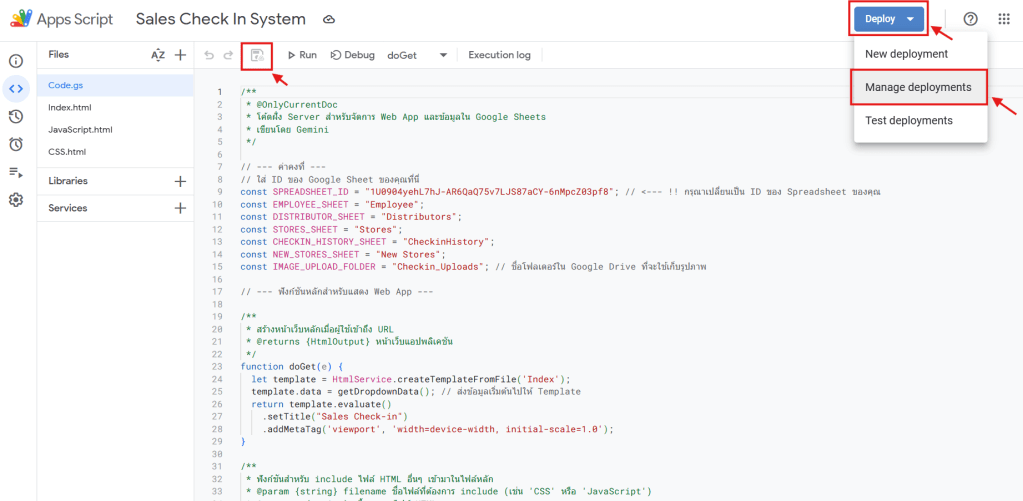
Task: Open Project Settings gear icon
Action: 16,200
